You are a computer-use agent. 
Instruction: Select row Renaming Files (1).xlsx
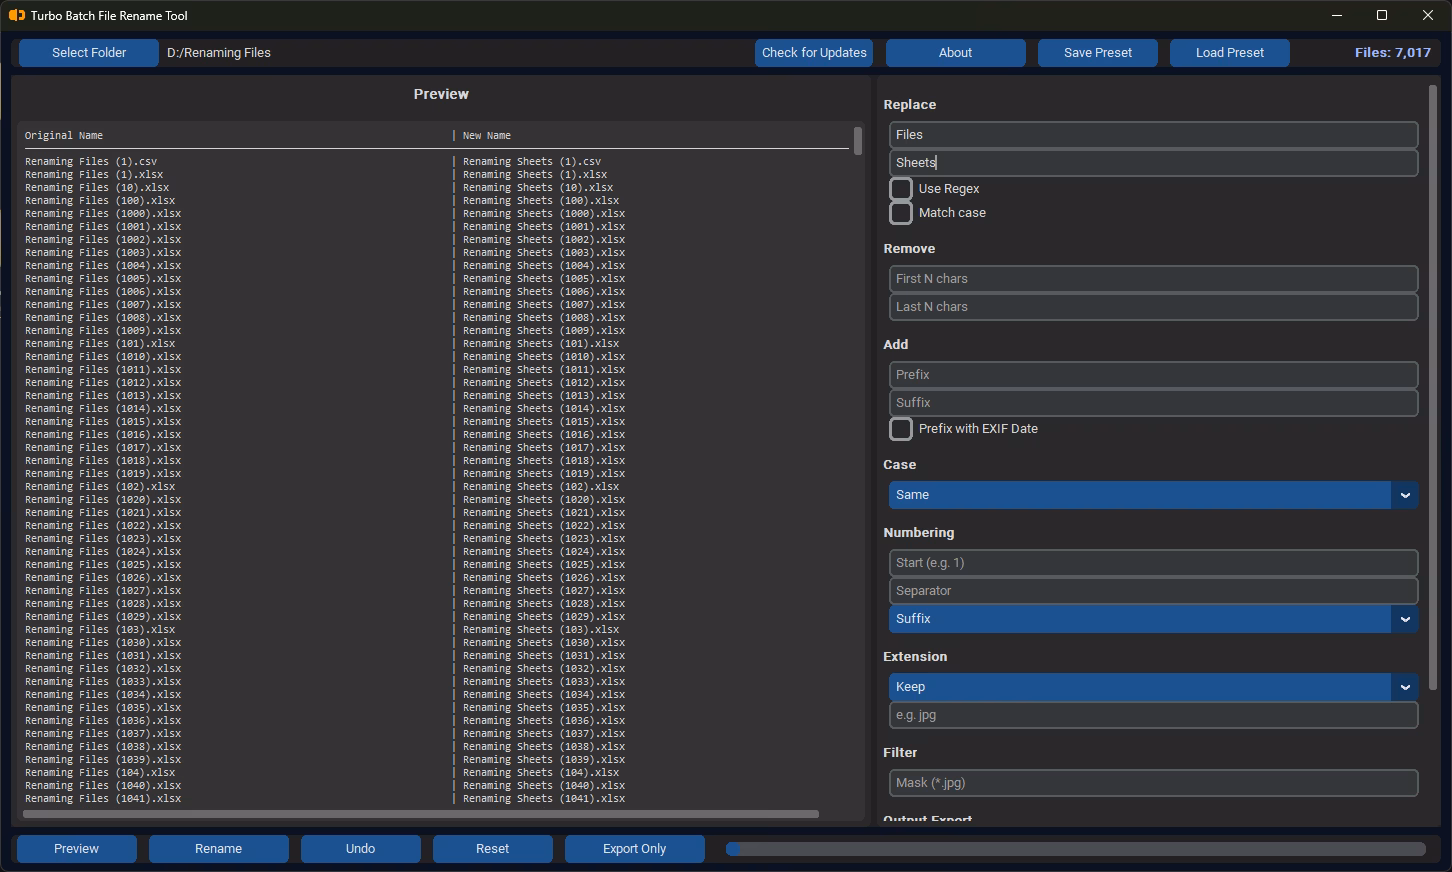94,174
